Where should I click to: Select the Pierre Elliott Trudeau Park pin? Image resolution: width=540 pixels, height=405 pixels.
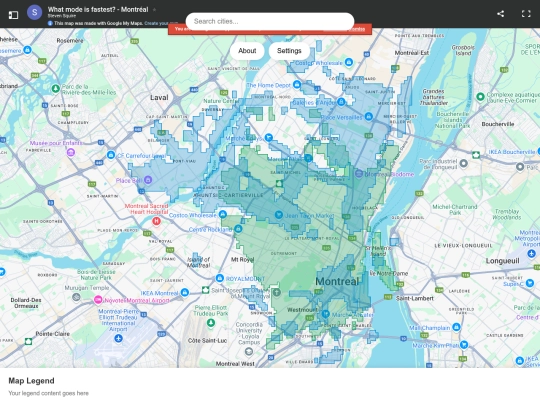pyautogui.click(x=211, y=323)
